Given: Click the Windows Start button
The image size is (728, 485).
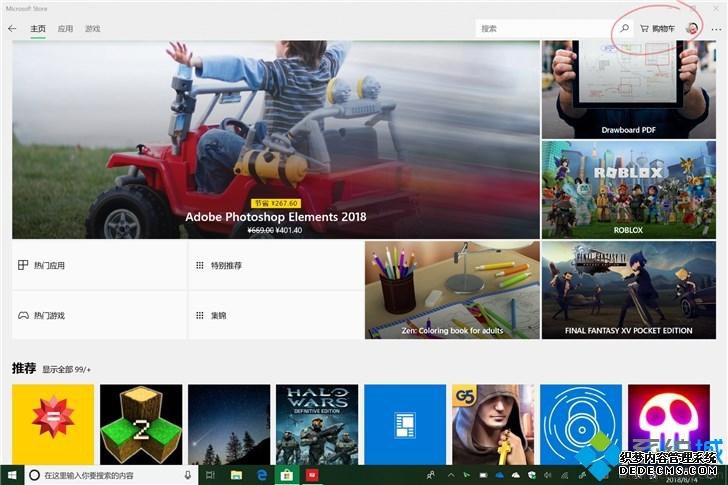Looking at the screenshot, I should 12,475.
